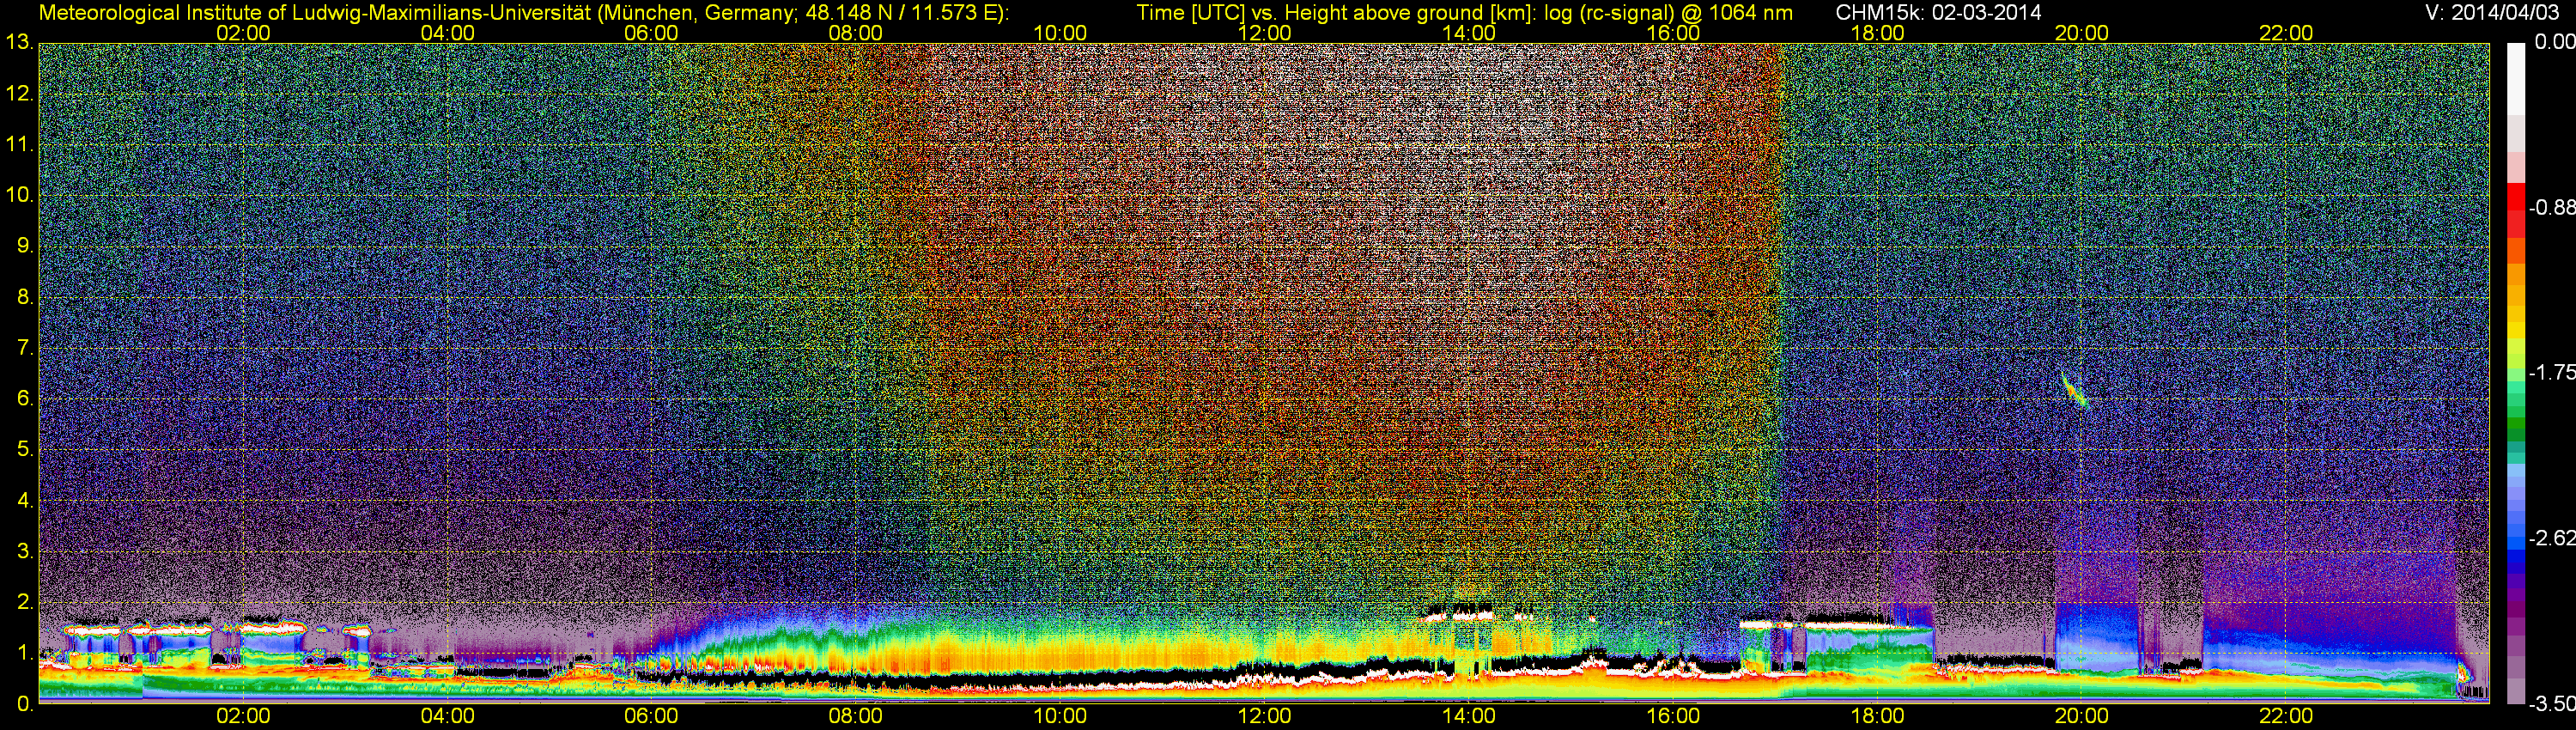Pick the white segment of the color bar
2576x730 pixels.
pyautogui.click(x=2516, y=78)
